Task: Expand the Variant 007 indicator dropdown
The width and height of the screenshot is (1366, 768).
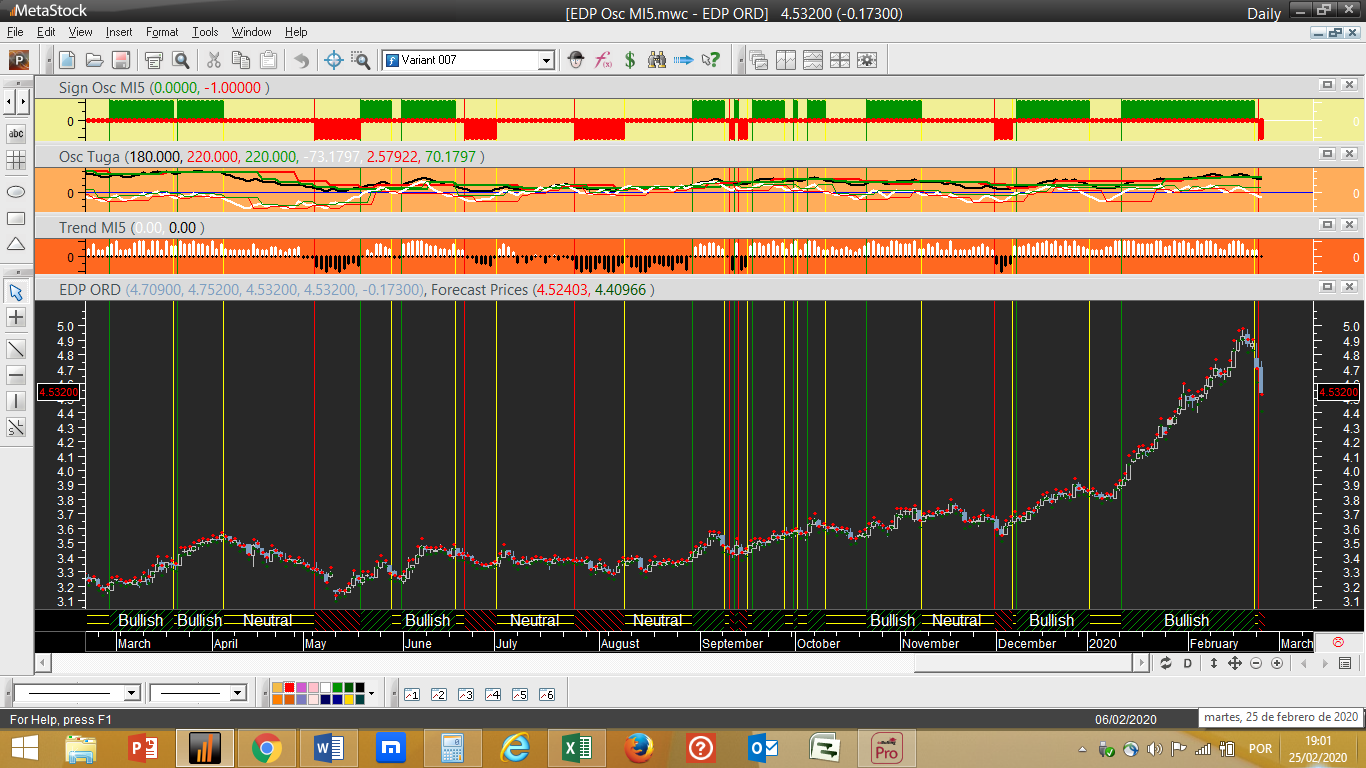Action: click(x=546, y=61)
